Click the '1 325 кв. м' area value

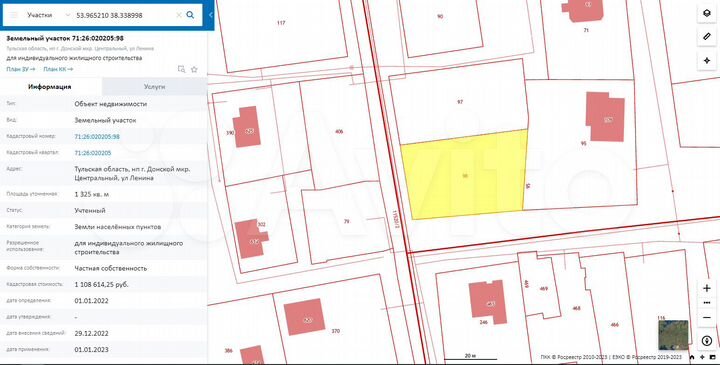click(x=91, y=194)
